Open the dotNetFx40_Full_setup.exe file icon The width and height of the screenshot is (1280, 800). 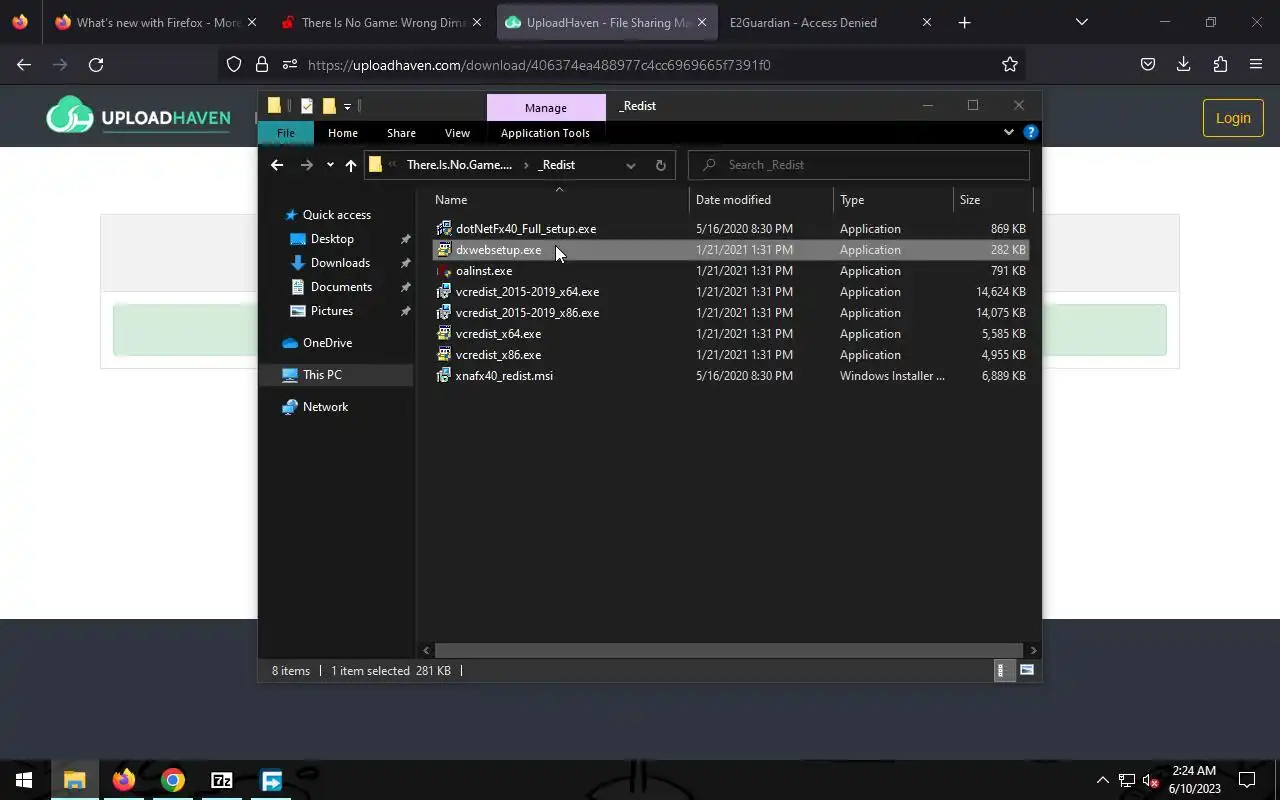[444, 229]
